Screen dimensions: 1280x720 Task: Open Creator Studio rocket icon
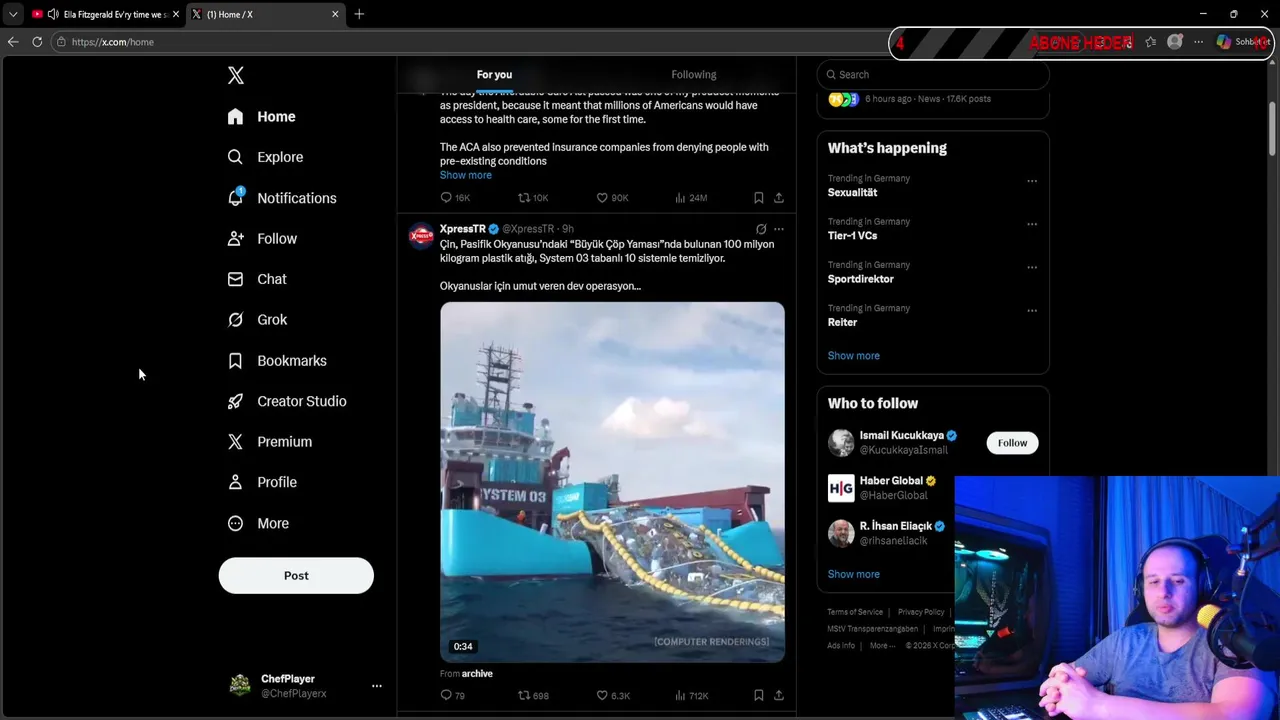(235, 401)
